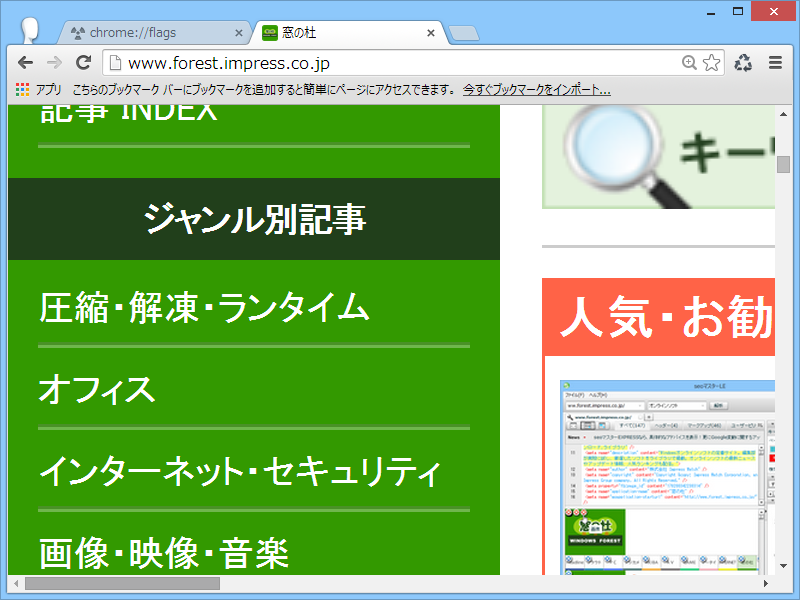Click the forward navigation arrow

[x=55, y=62]
